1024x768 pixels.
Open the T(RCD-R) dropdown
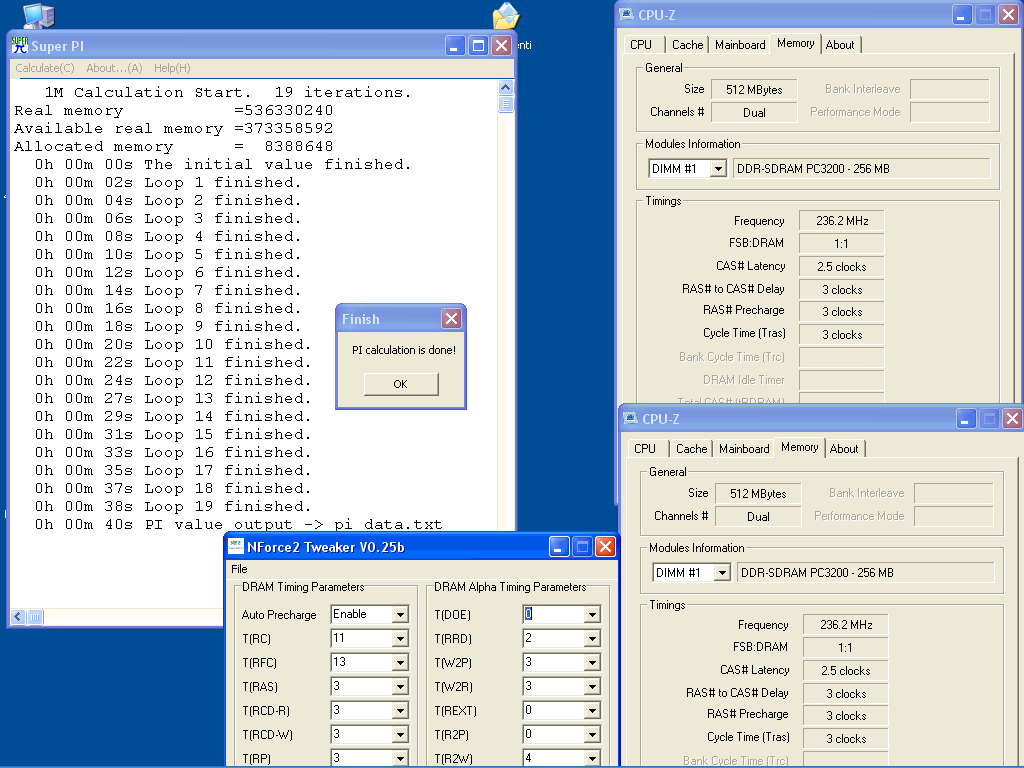coord(400,711)
